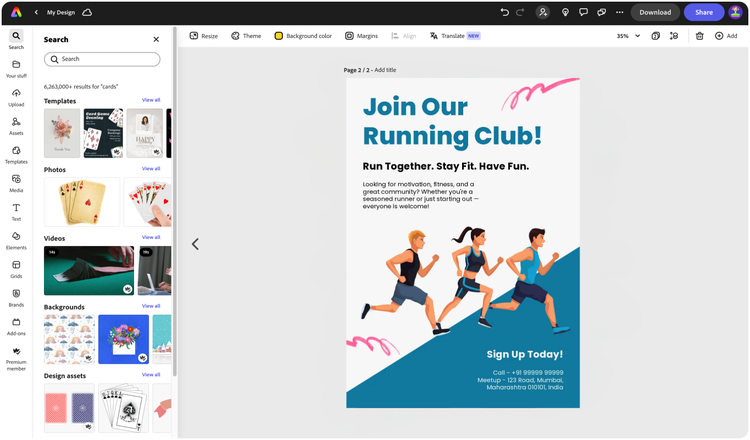The image size is (750, 440).
Task: Open the Assets panel
Action: click(16, 126)
